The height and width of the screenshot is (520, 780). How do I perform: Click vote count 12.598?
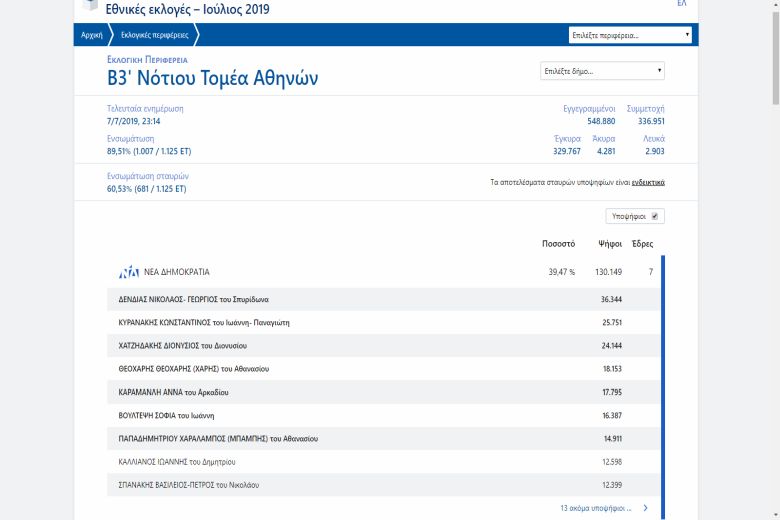pyautogui.click(x=612, y=462)
